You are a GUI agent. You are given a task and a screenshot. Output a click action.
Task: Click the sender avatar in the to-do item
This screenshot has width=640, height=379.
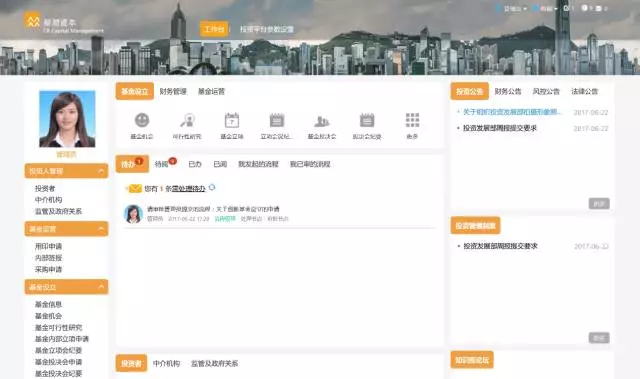coord(133,214)
